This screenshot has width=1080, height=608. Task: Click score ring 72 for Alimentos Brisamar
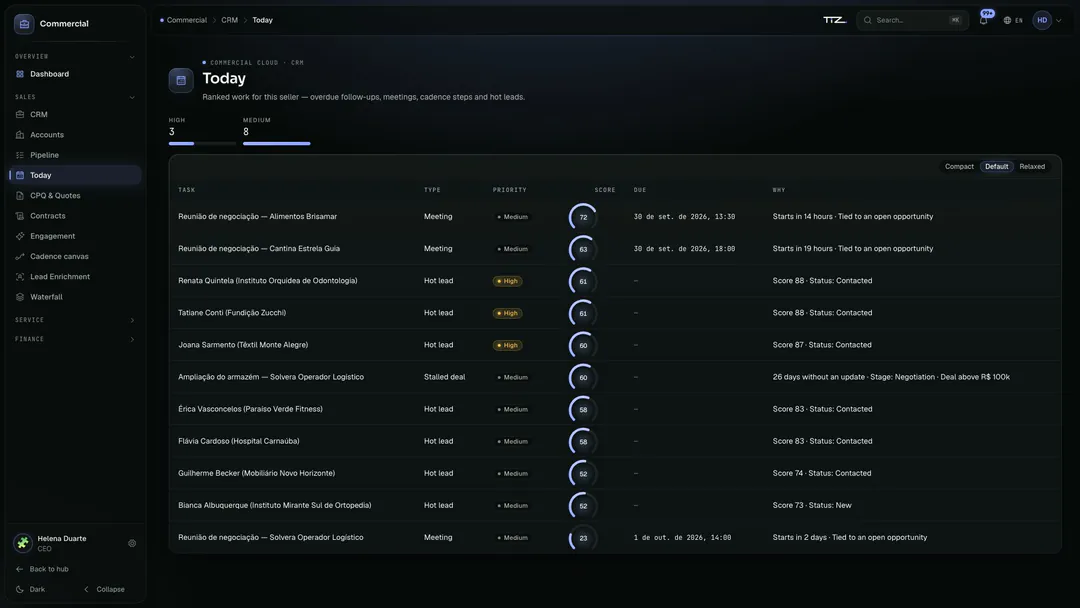(x=583, y=217)
